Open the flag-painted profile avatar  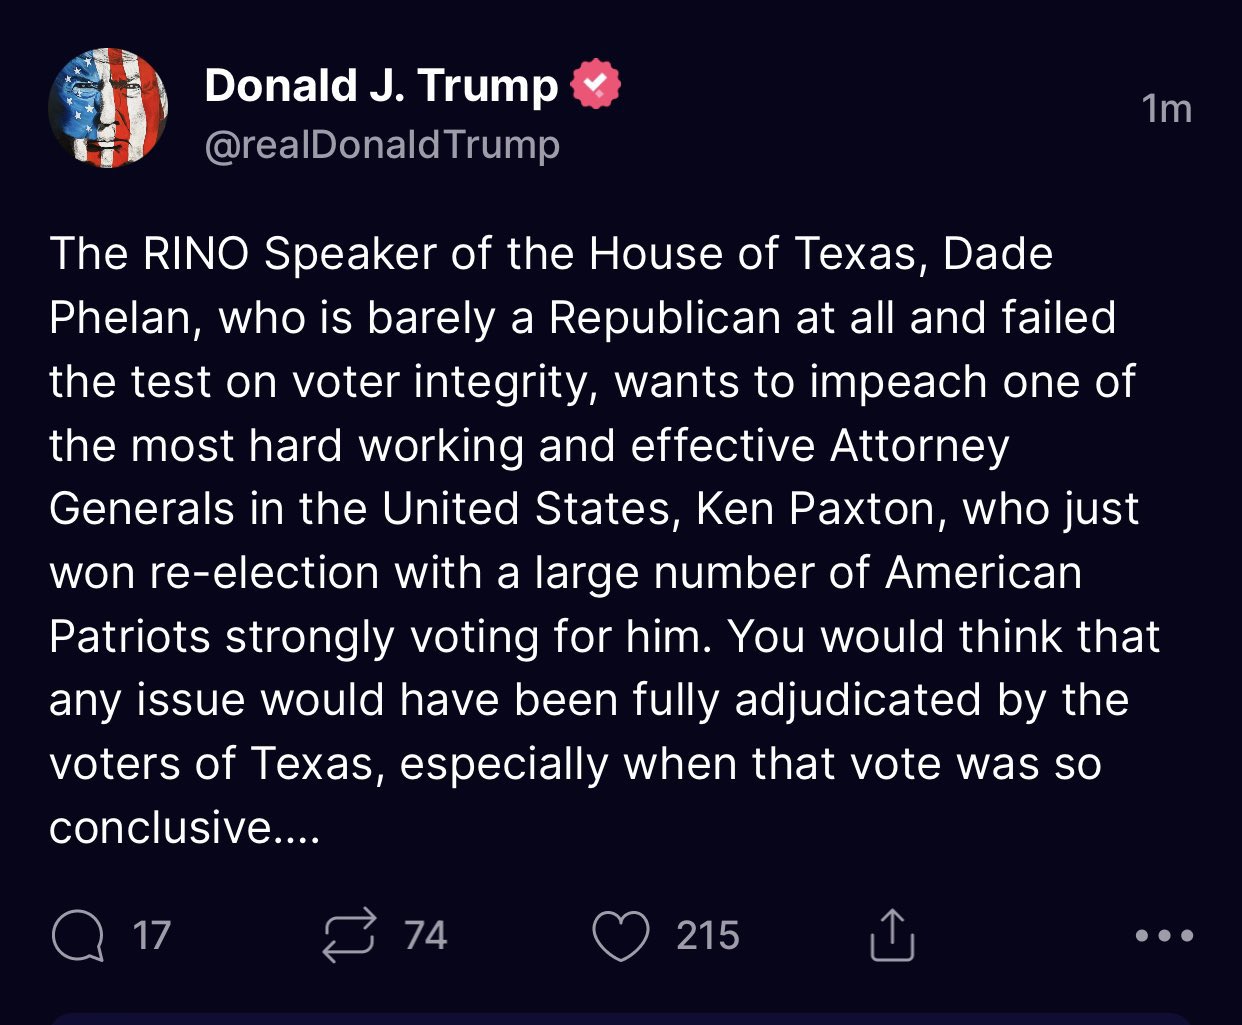coord(108,108)
